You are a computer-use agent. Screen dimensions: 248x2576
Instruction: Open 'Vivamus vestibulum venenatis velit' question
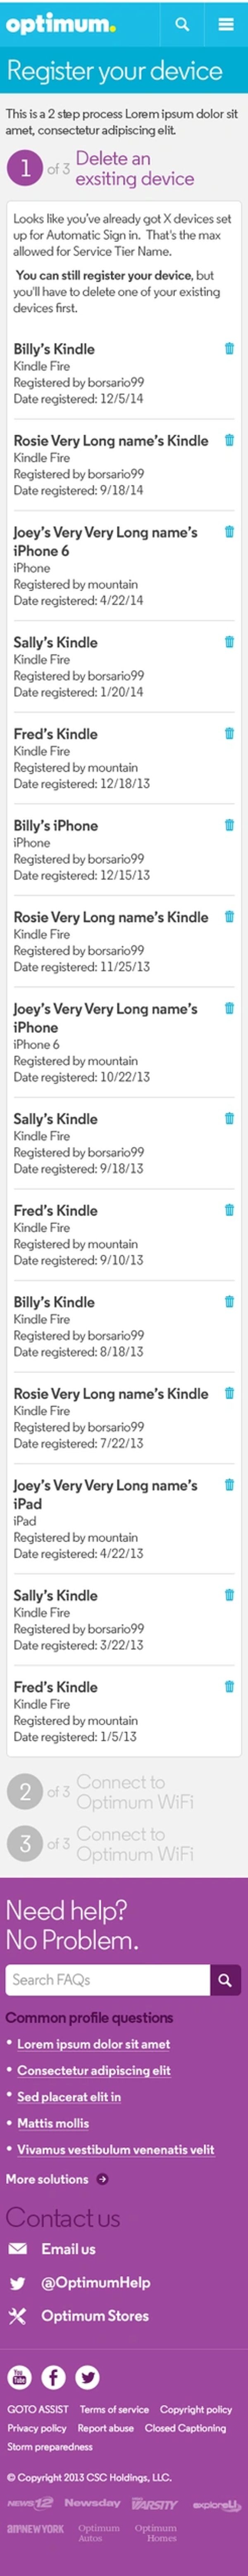[115, 2149]
